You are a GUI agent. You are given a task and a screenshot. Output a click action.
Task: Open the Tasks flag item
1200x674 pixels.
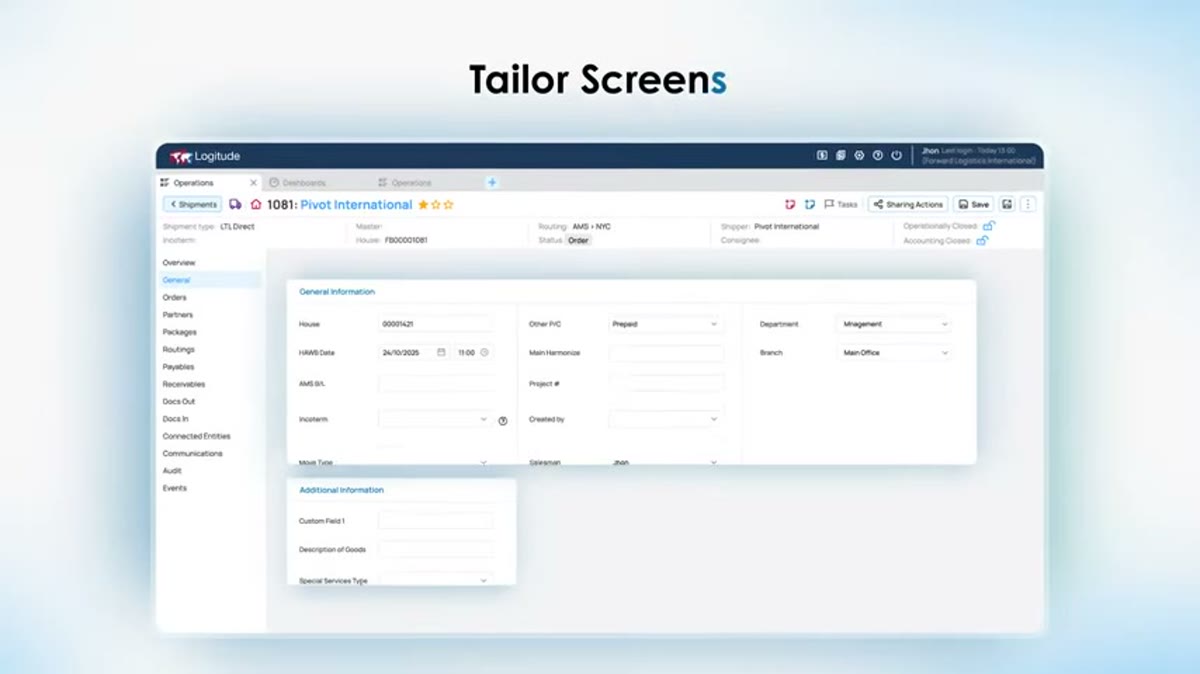[841, 204]
